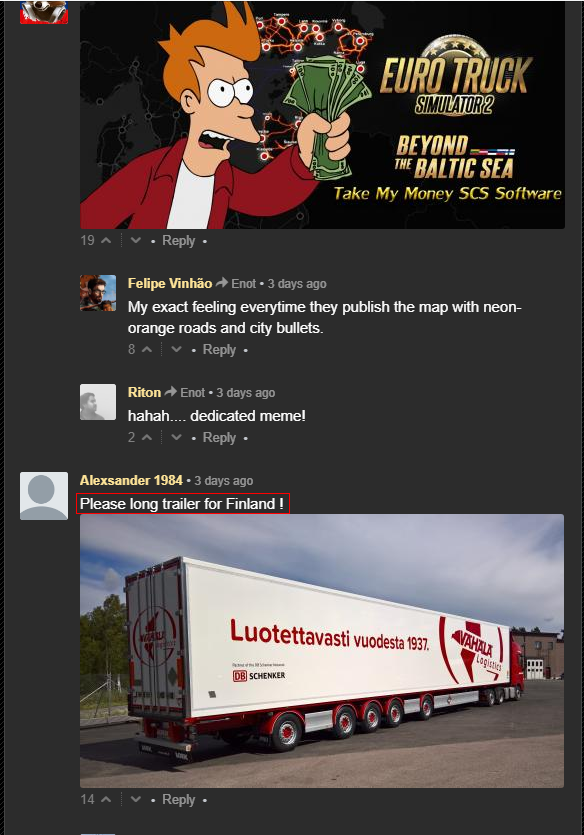The width and height of the screenshot is (584, 835).
Task: Downvote Alexsander 1984's Finland trailer comment
Action: tap(136, 800)
